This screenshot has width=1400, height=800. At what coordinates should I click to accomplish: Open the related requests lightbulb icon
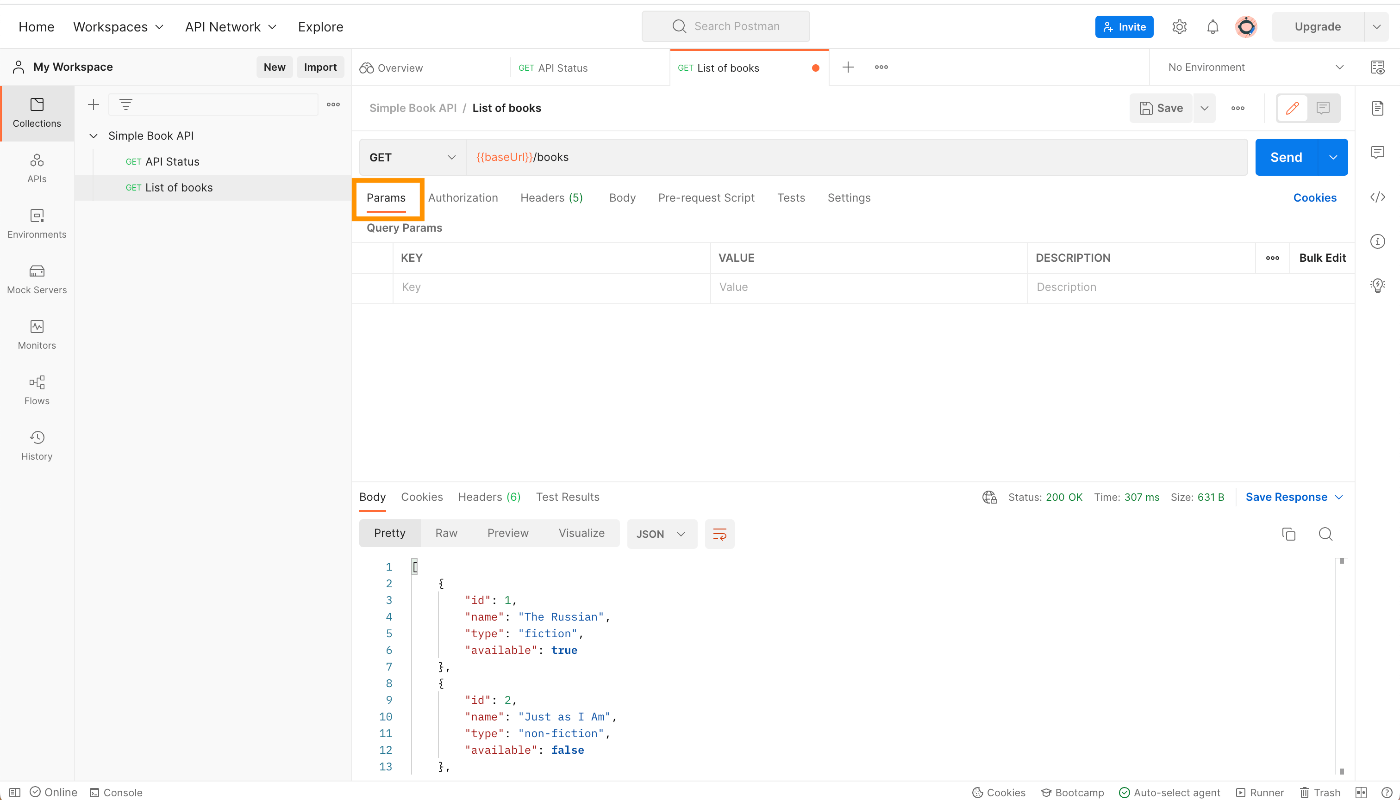click(x=1378, y=285)
